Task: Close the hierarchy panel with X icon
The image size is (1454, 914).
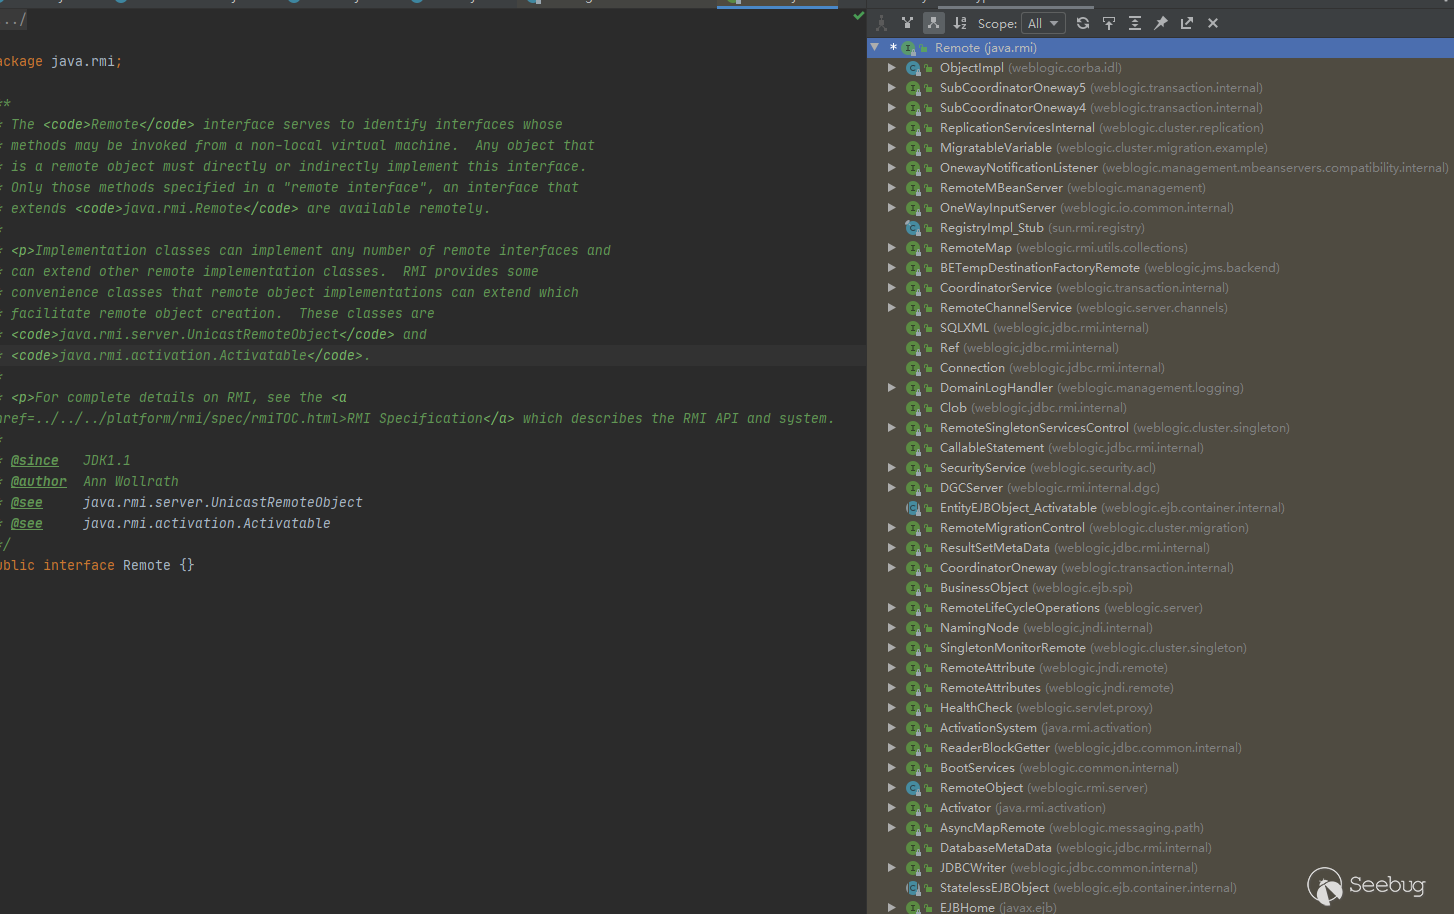Action: [x=1213, y=23]
